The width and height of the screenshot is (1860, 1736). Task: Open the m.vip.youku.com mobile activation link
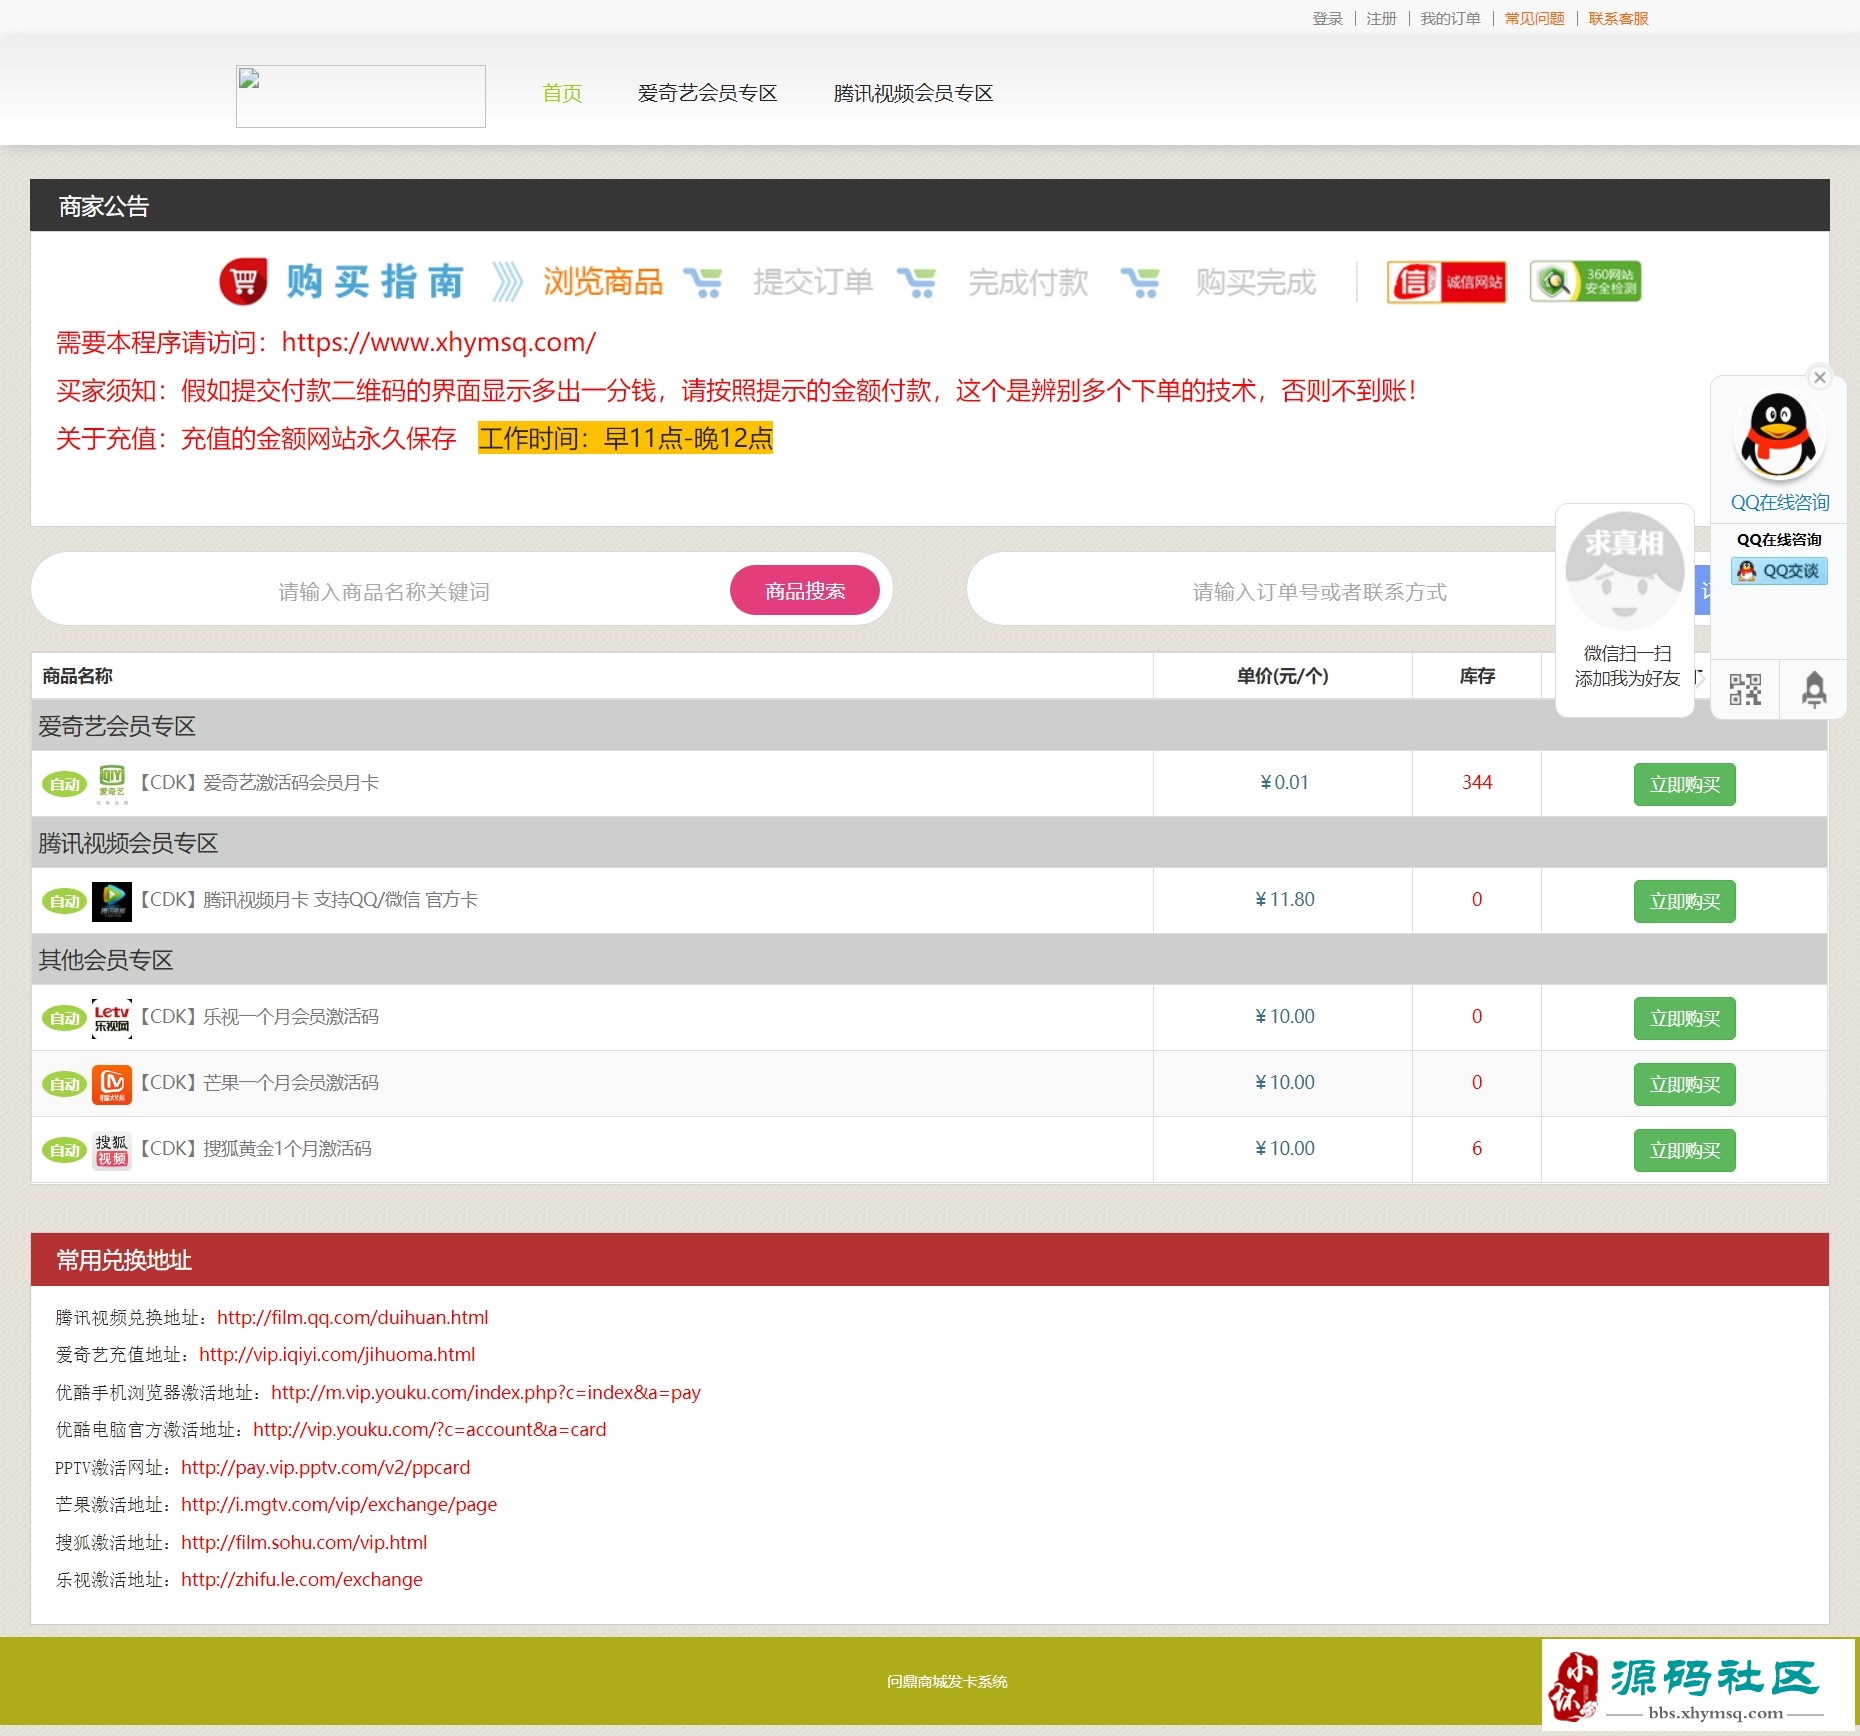pyautogui.click(x=486, y=1392)
